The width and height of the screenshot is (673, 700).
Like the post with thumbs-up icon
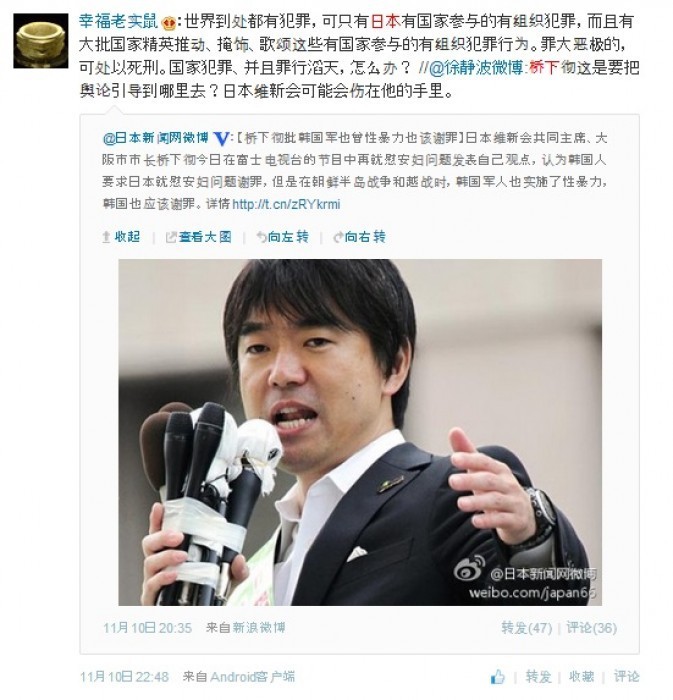click(x=498, y=677)
